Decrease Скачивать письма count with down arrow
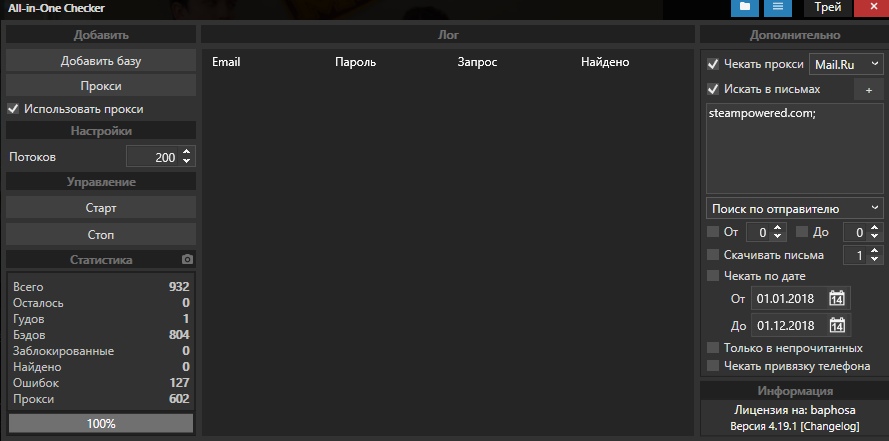Screen dimensions: 889x441 click(x=875, y=260)
